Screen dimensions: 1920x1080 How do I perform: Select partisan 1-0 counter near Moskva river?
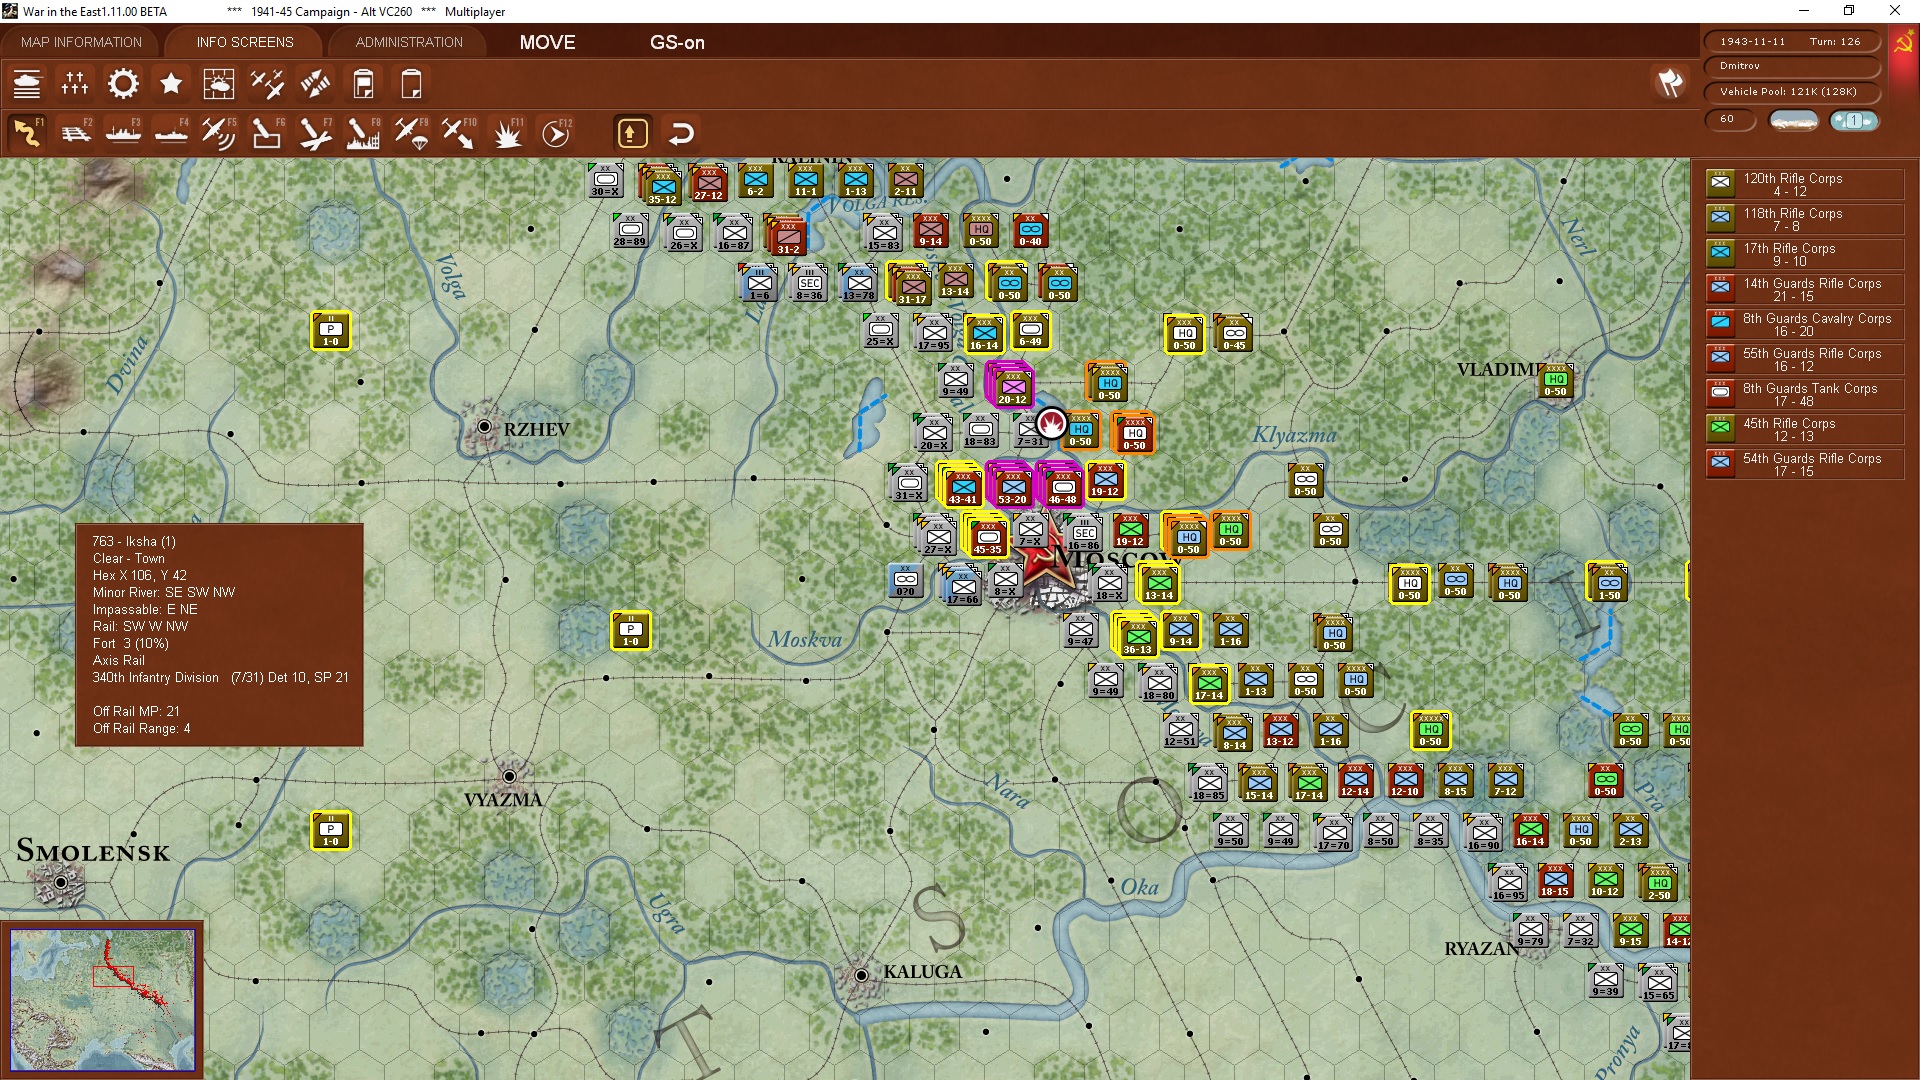631,631
